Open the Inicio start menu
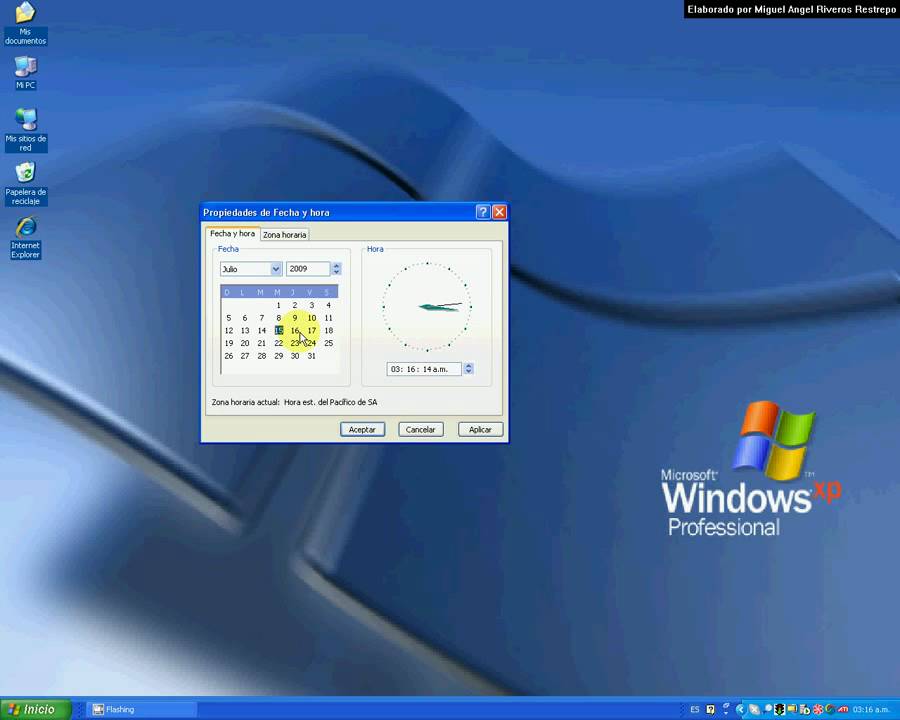The image size is (900, 720). point(36,710)
